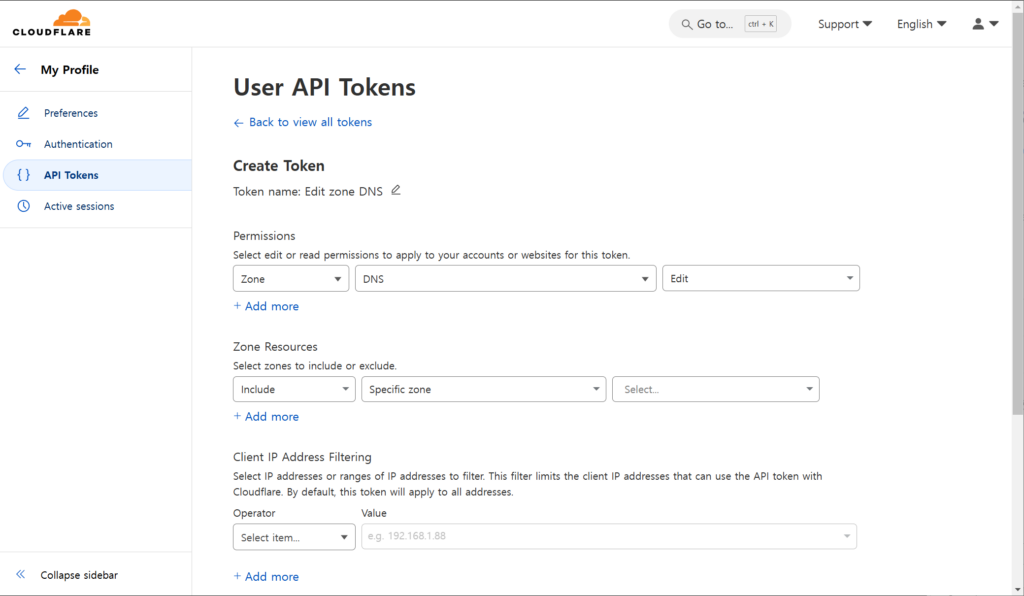Click Add more under Permissions
This screenshot has width=1024, height=596.
tap(266, 306)
